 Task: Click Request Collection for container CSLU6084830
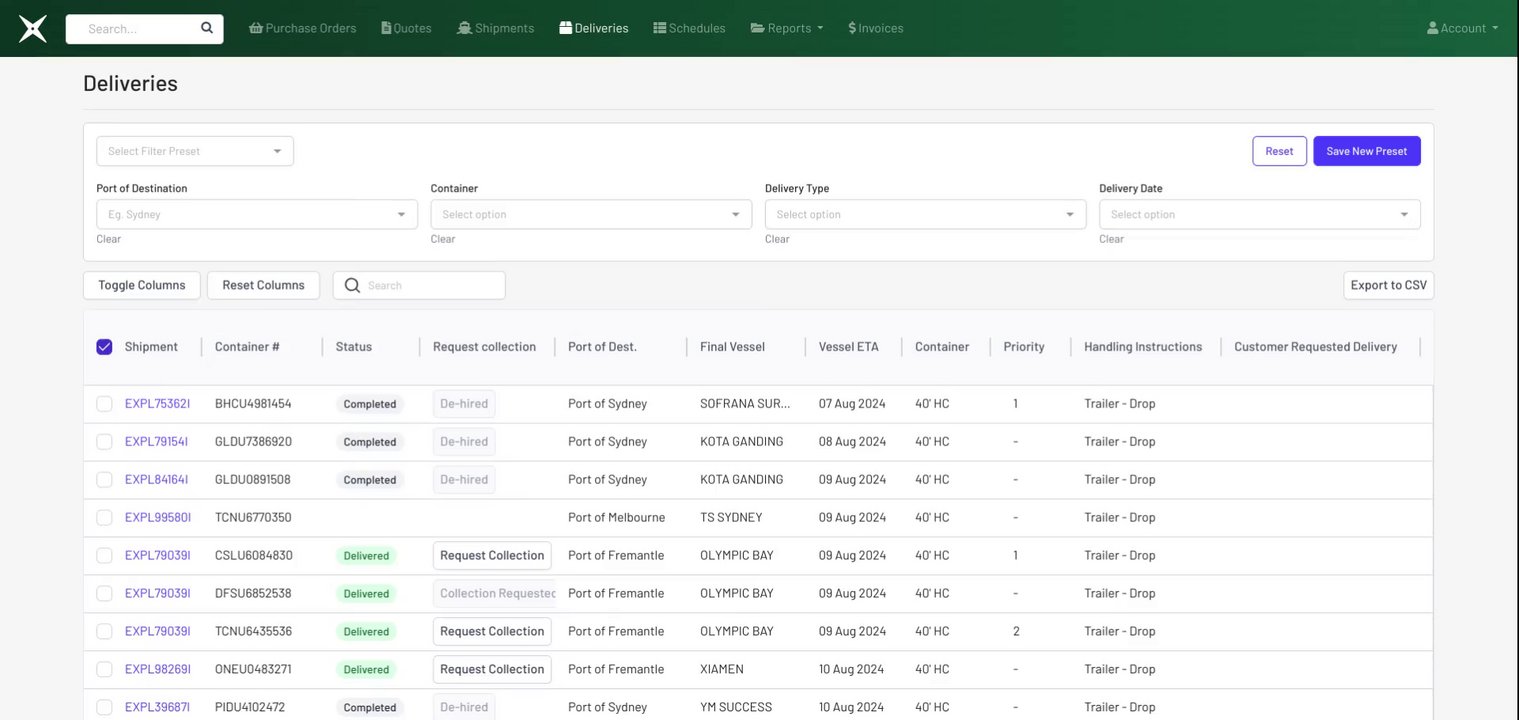(492, 556)
